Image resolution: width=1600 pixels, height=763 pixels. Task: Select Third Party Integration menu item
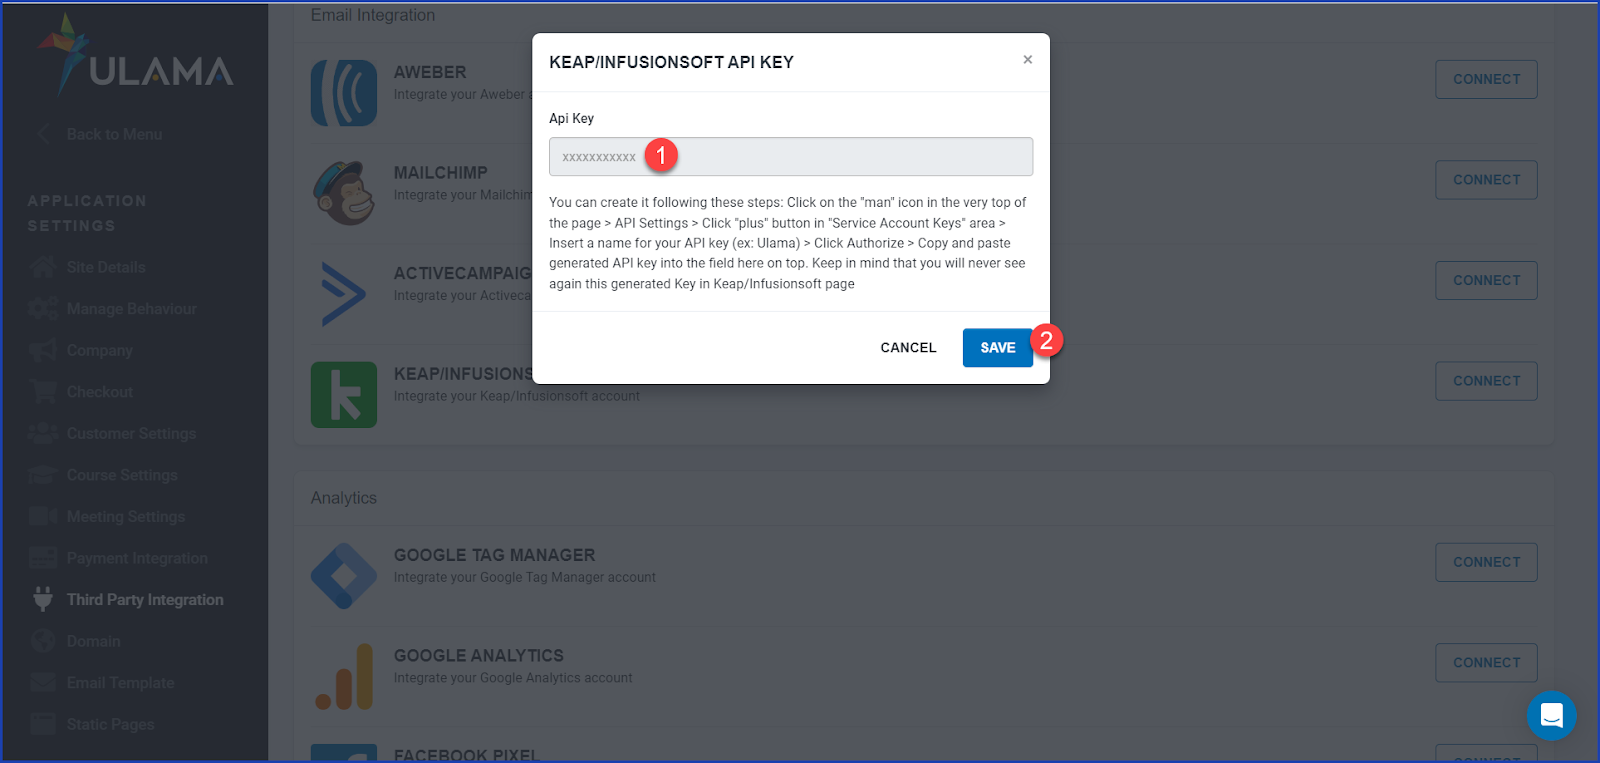click(145, 600)
